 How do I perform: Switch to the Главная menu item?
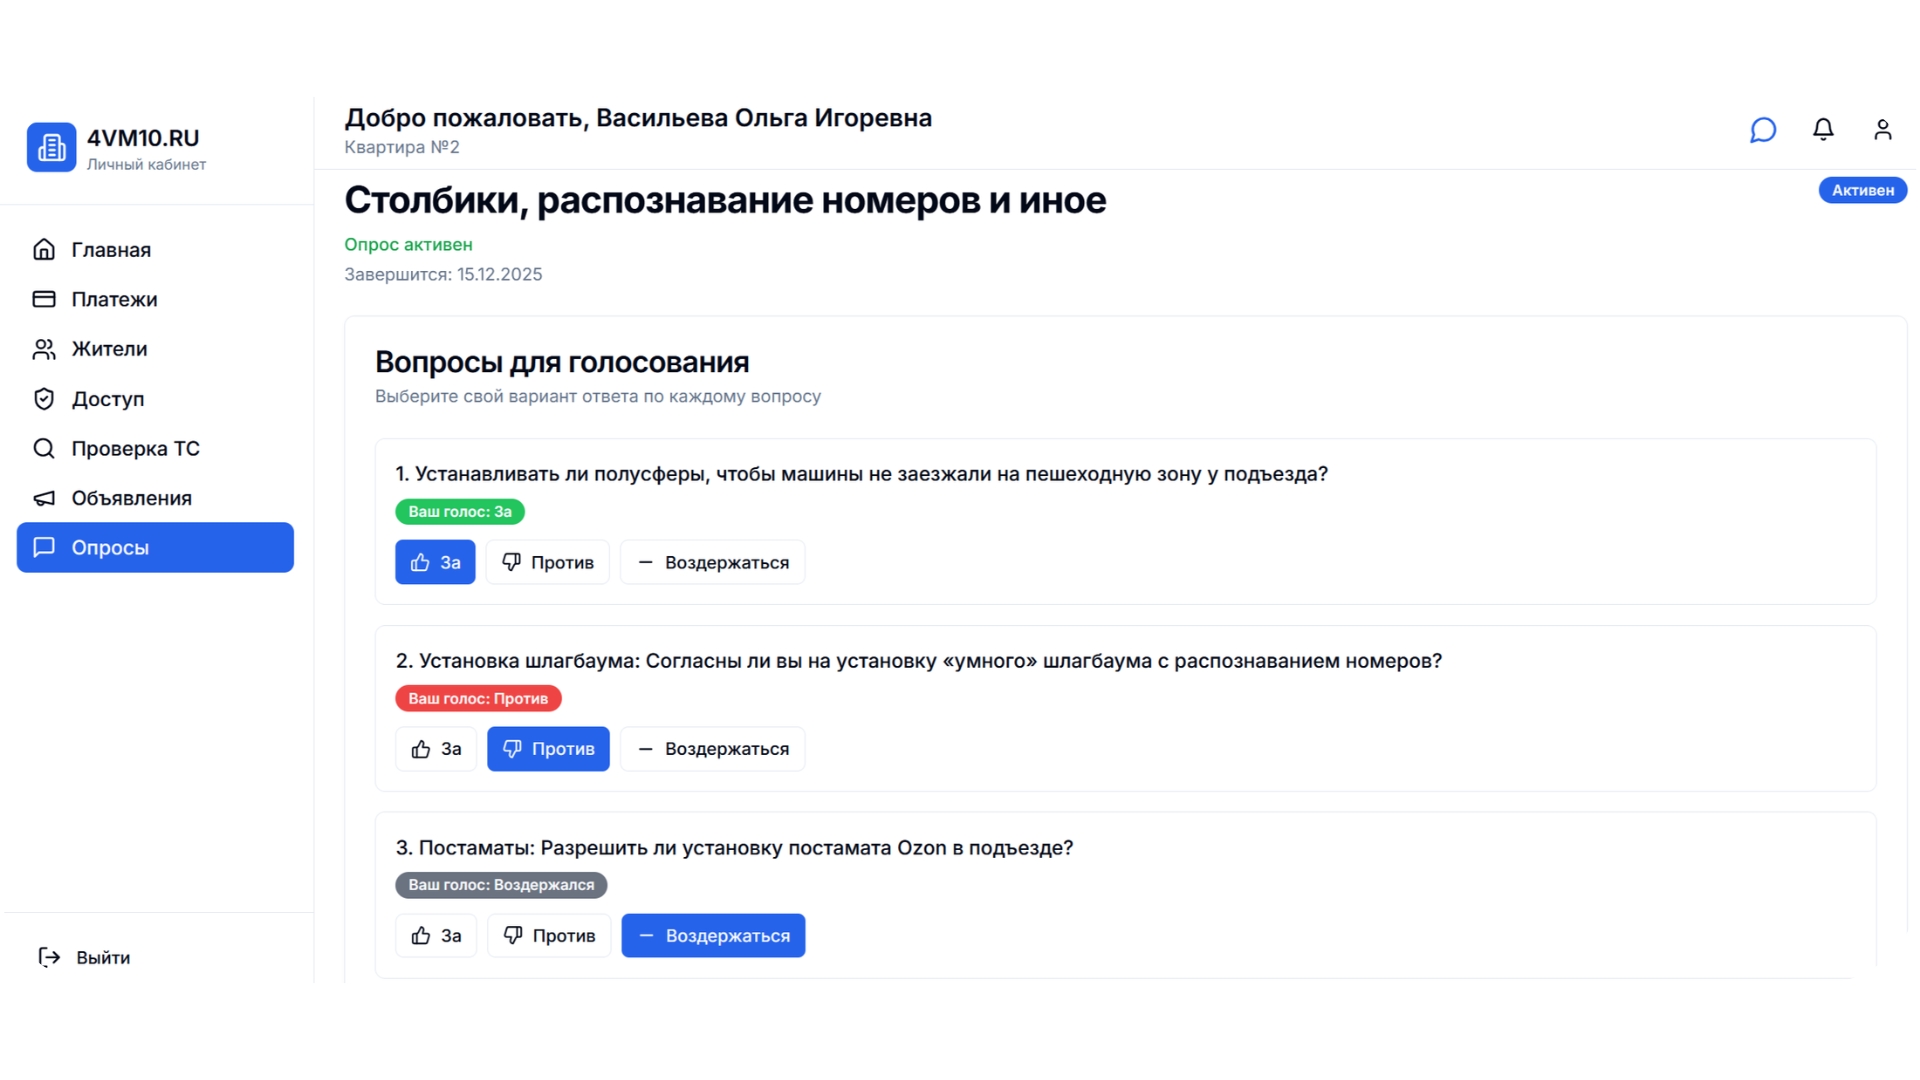111,249
